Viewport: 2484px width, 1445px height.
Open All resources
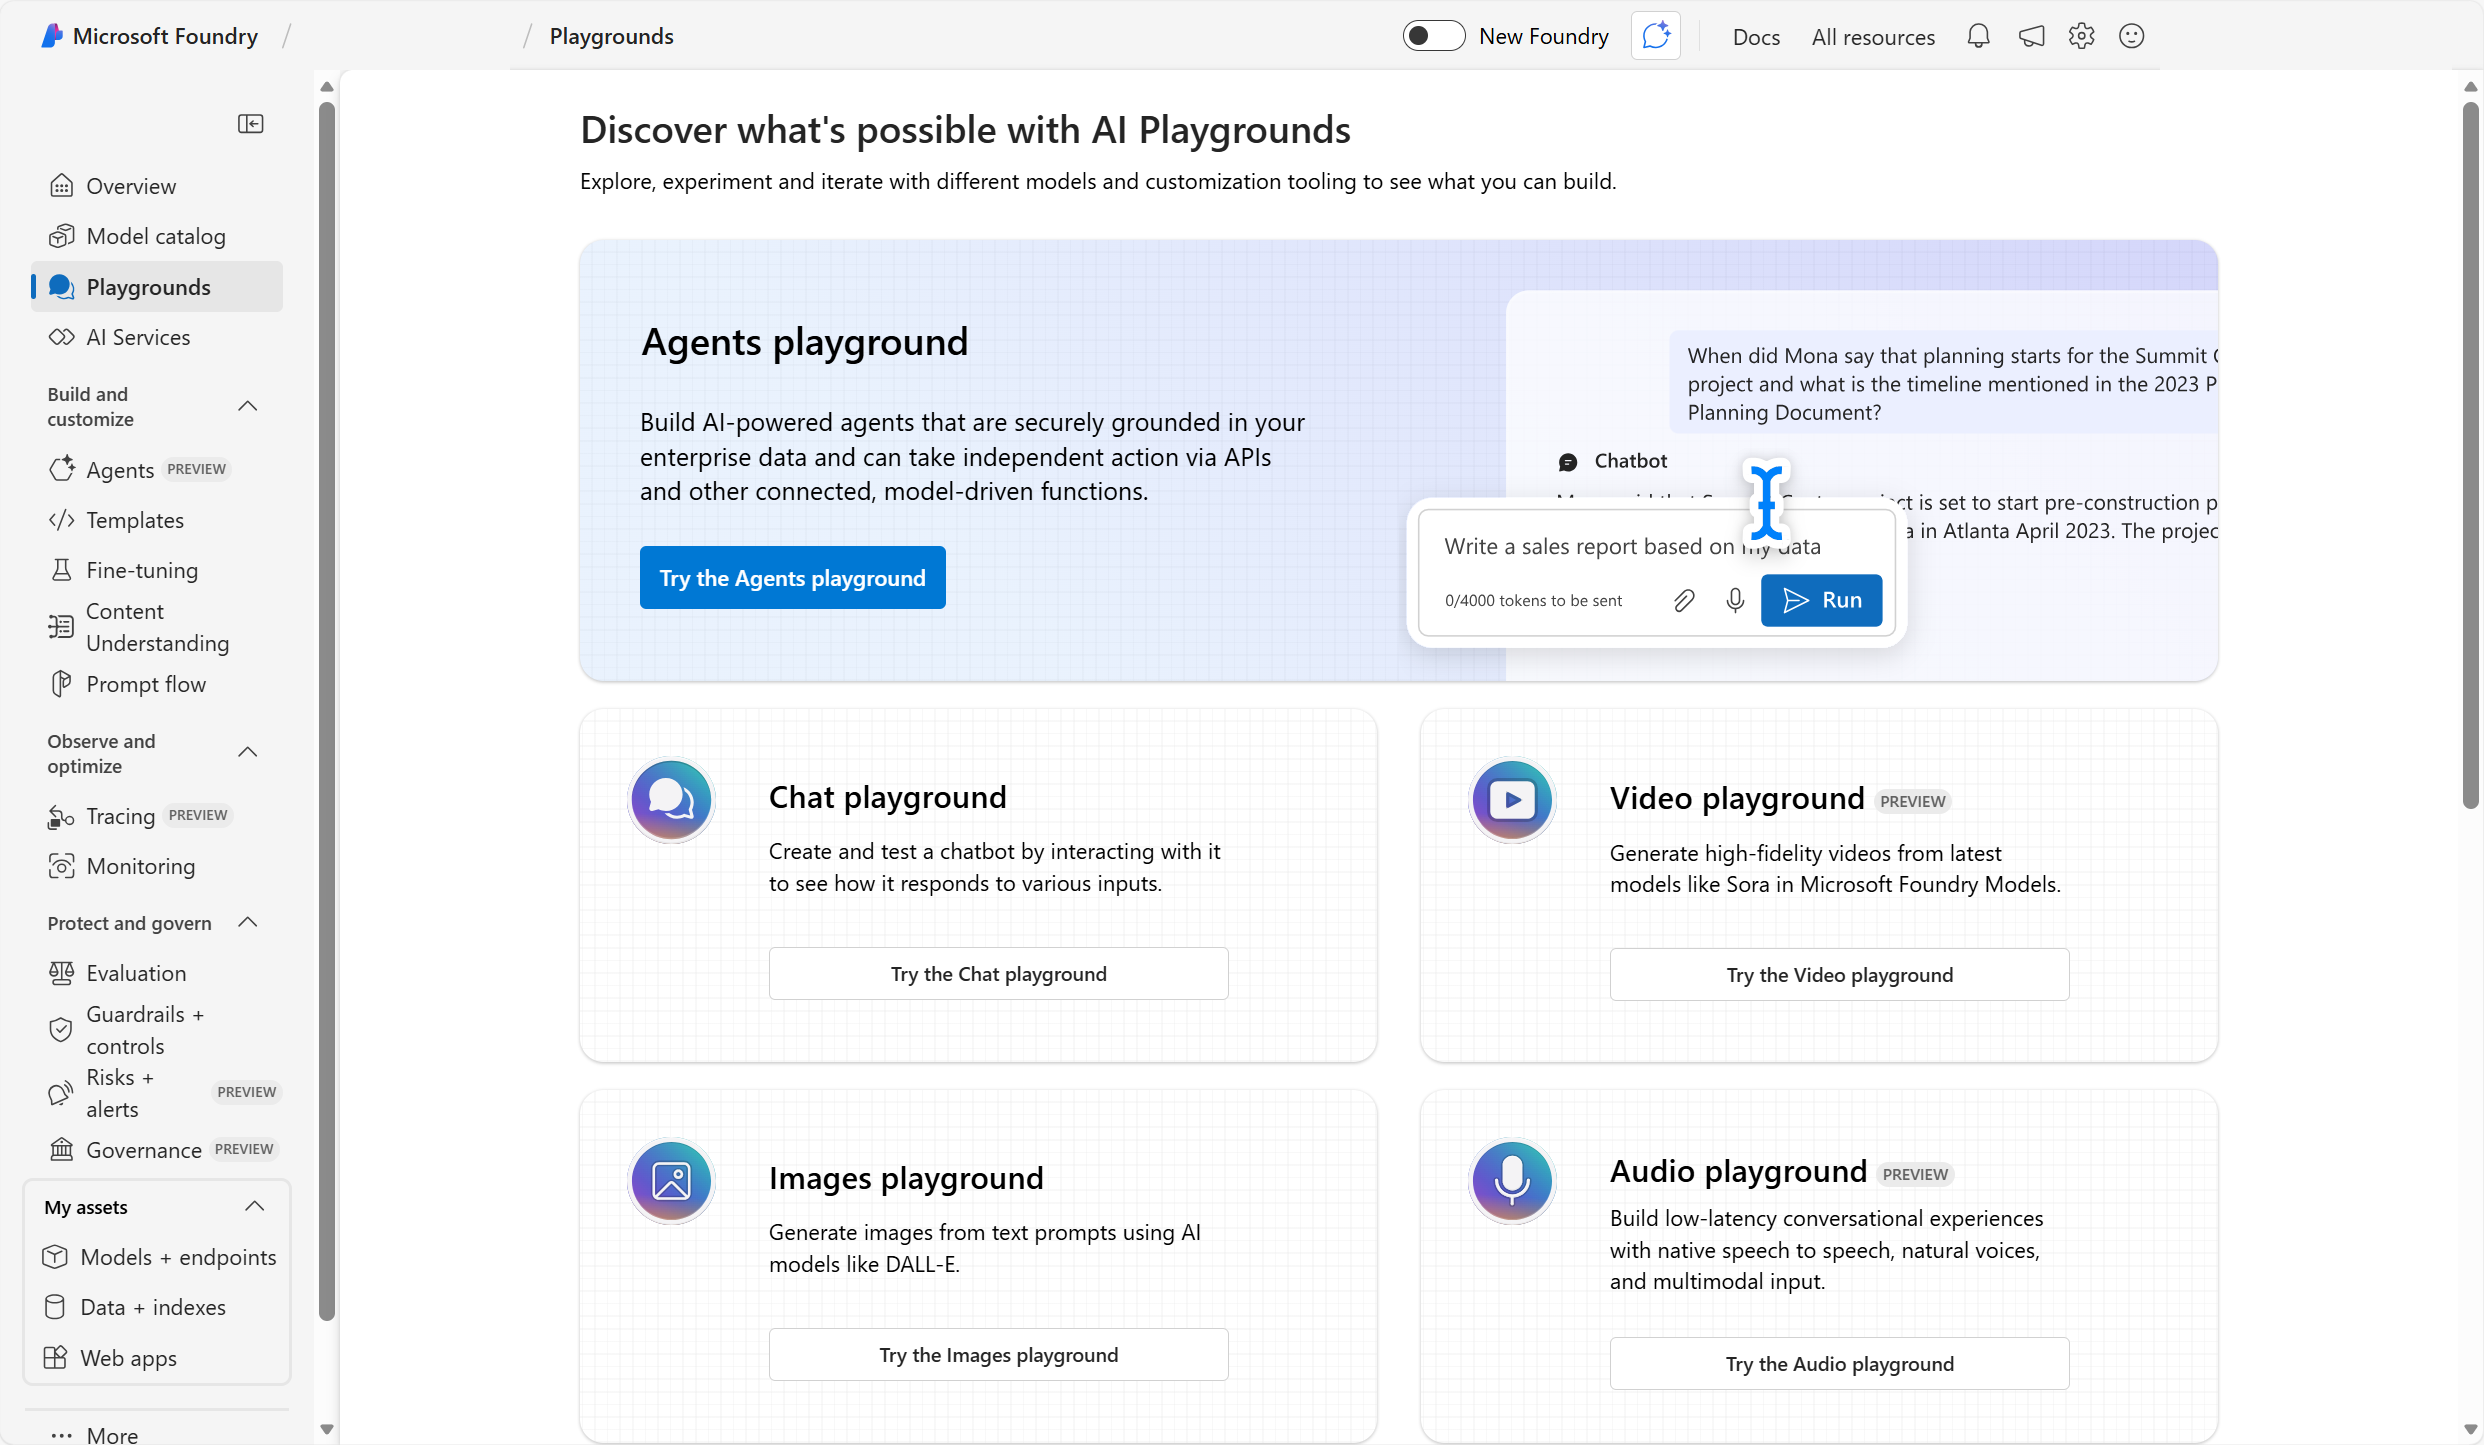1872,36
